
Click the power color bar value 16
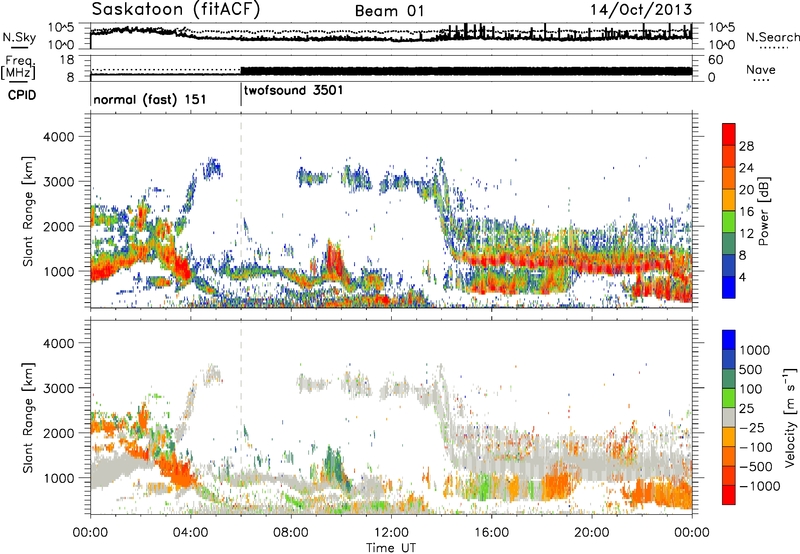[x=746, y=212]
